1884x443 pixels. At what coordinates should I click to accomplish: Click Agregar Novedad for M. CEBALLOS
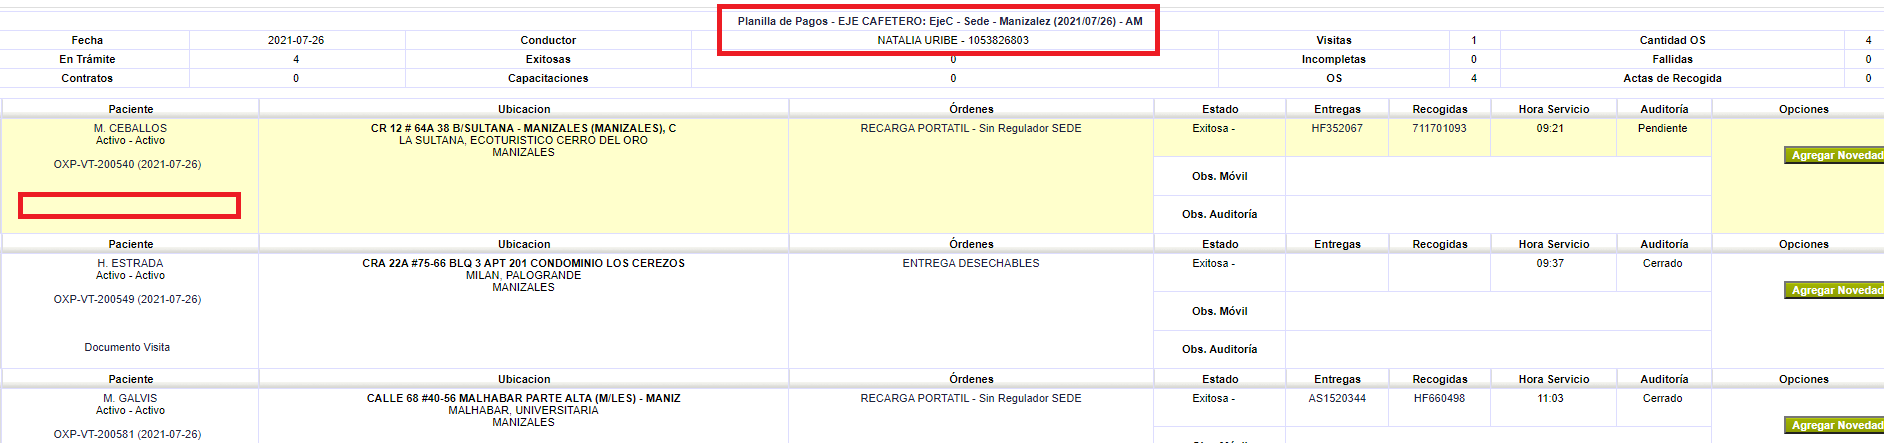coord(1834,155)
